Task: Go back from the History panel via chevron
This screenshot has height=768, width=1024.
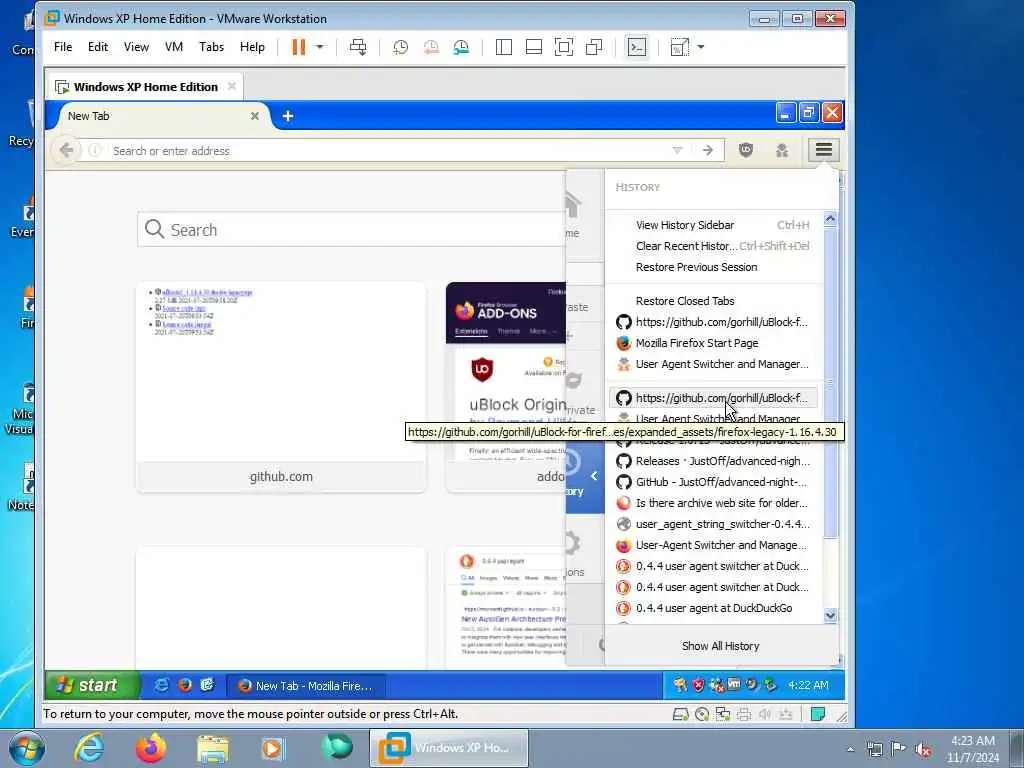Action: [x=594, y=476]
